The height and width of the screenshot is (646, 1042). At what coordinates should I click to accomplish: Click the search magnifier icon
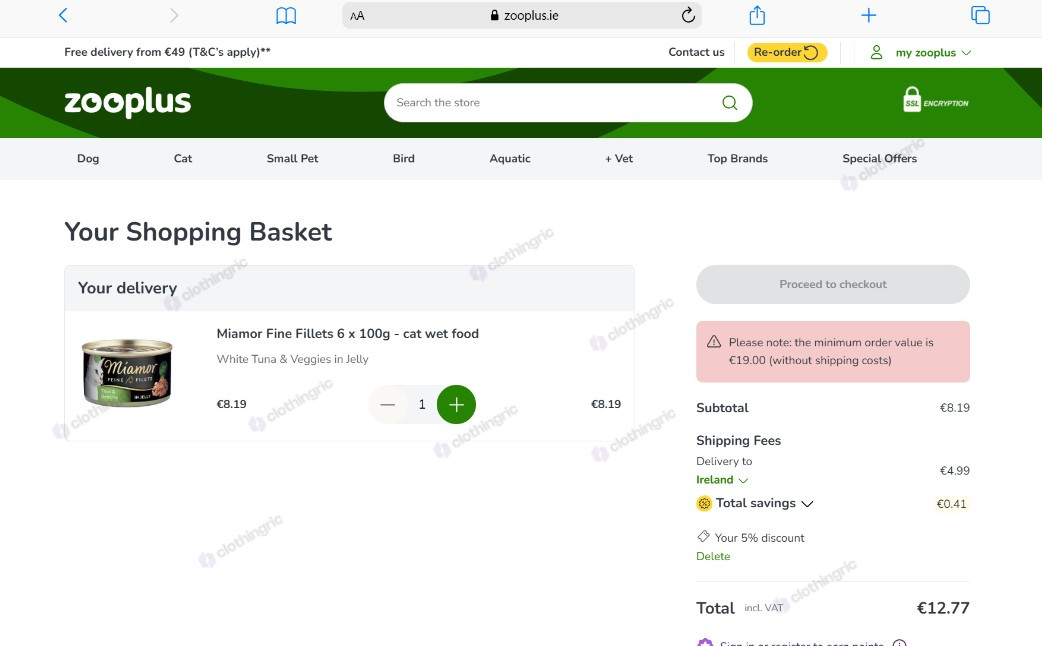tap(730, 102)
